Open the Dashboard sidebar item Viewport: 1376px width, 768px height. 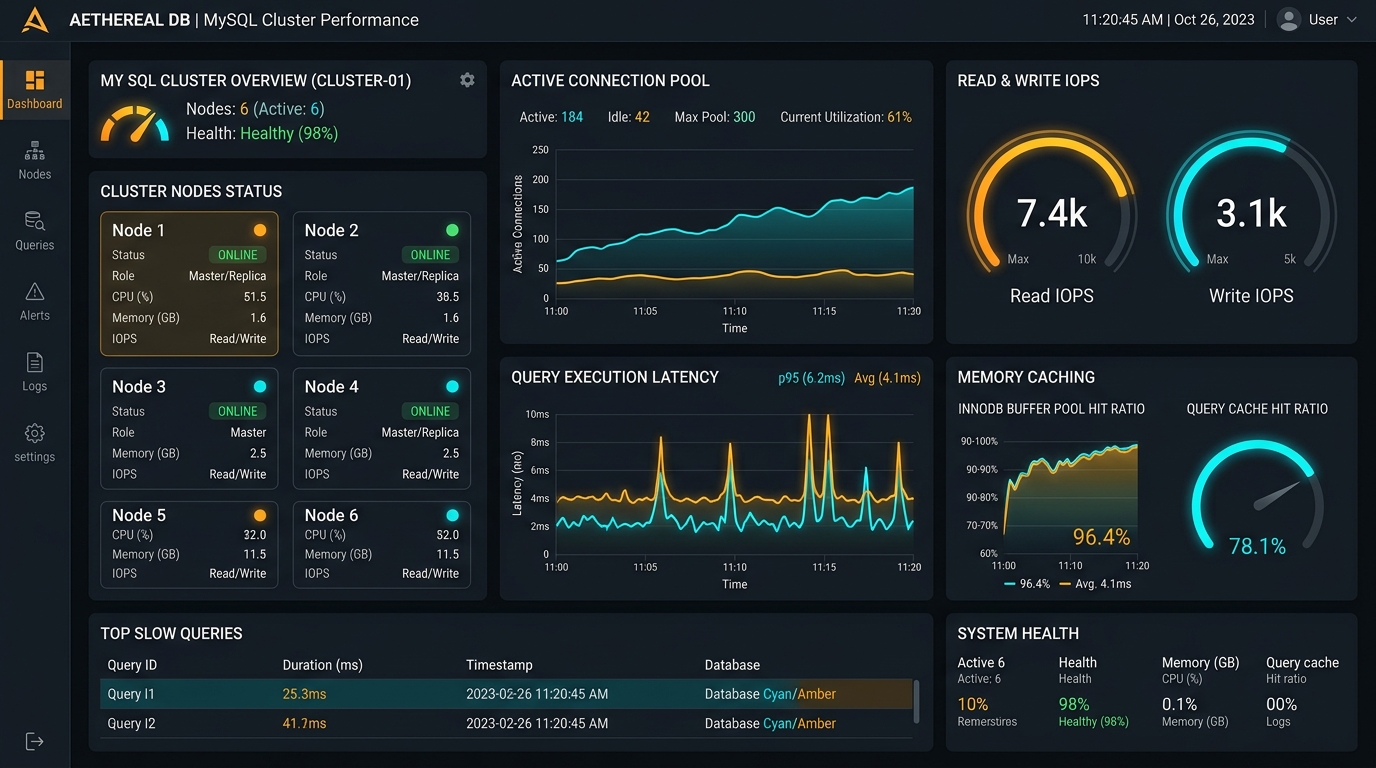(x=35, y=90)
